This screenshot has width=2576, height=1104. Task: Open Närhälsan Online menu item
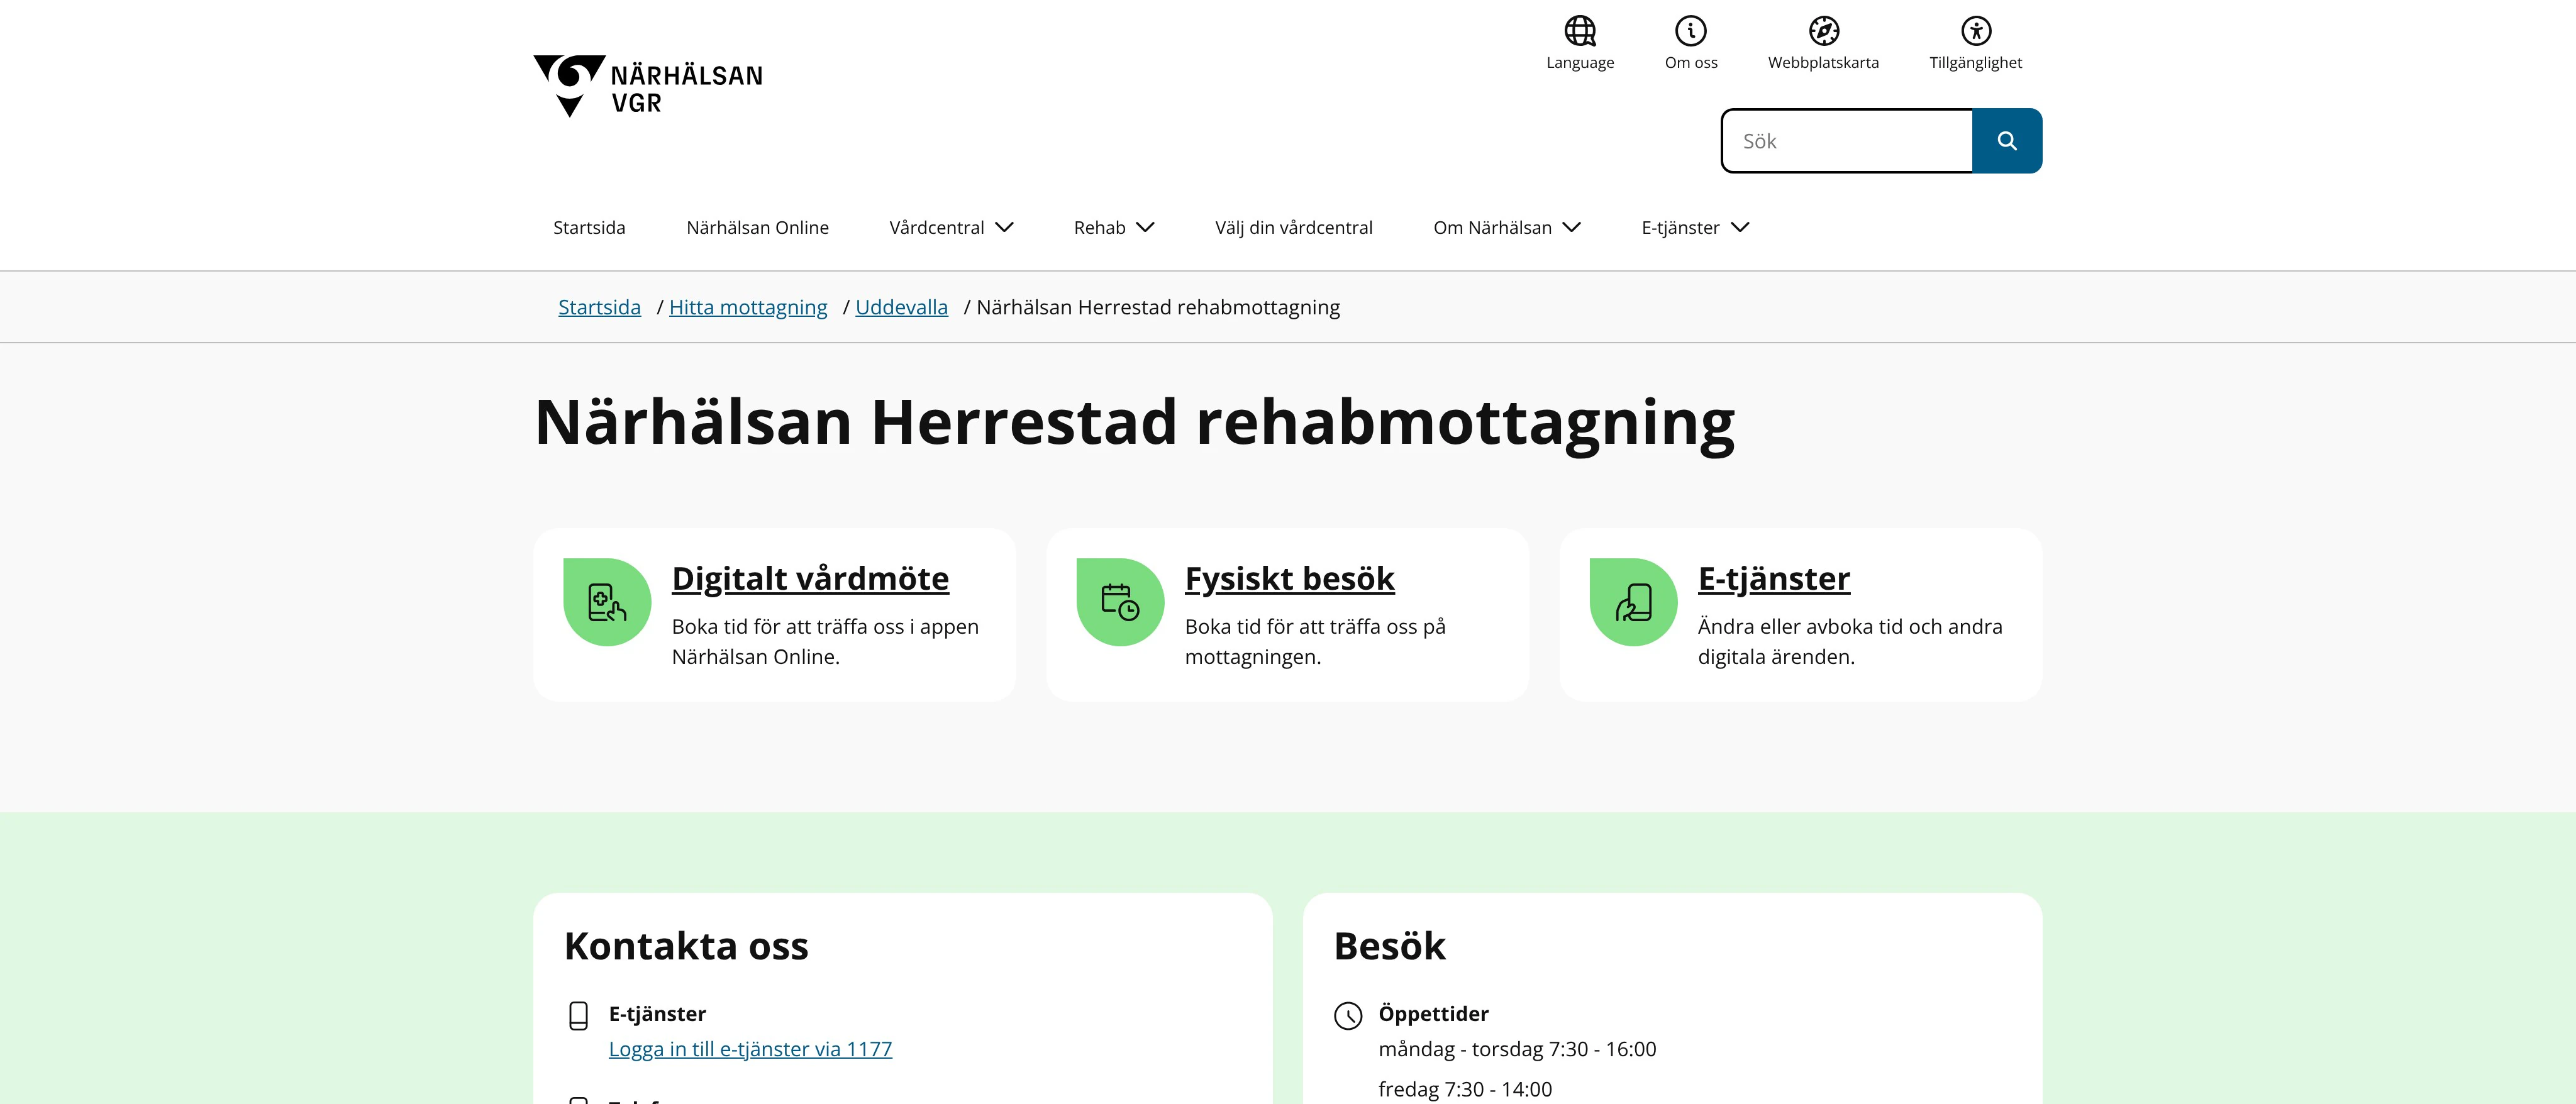coord(757,228)
